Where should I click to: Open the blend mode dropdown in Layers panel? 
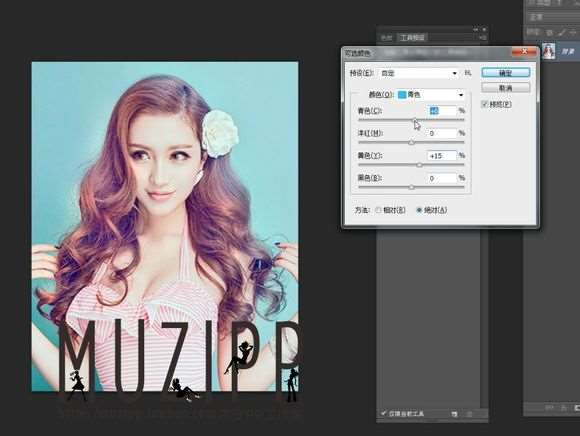point(551,17)
